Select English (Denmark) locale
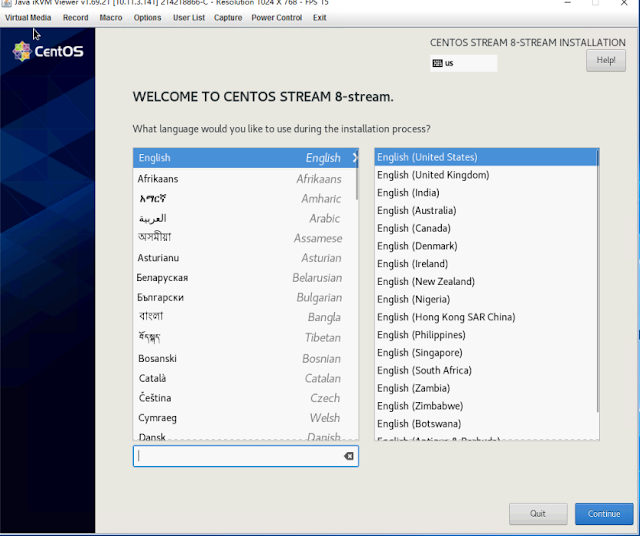 pyautogui.click(x=486, y=246)
